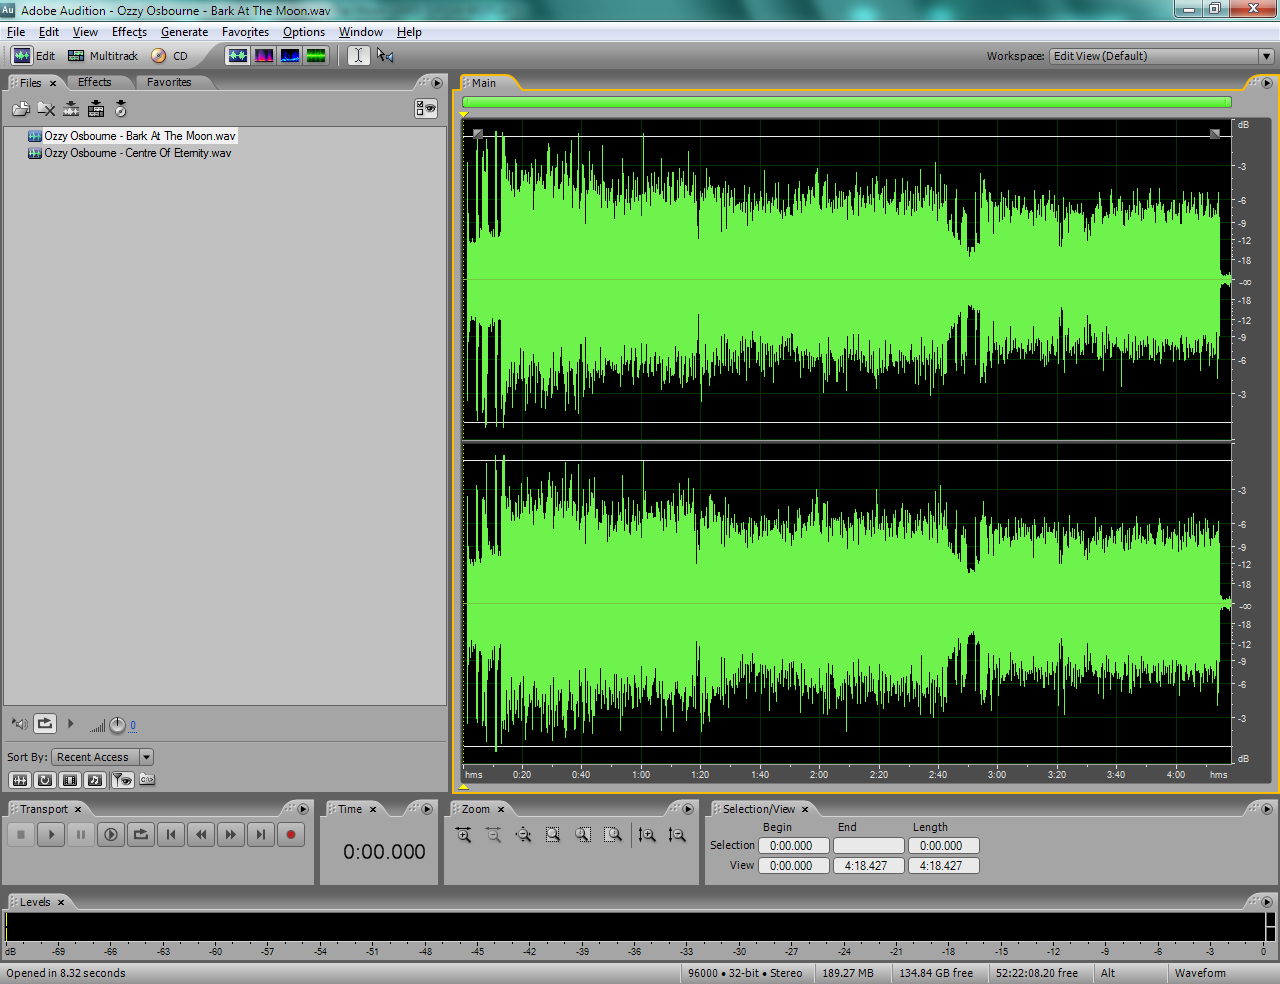Viewport: 1280px width, 984px height.
Task: Zoom out full both axes
Action: [x=523, y=835]
